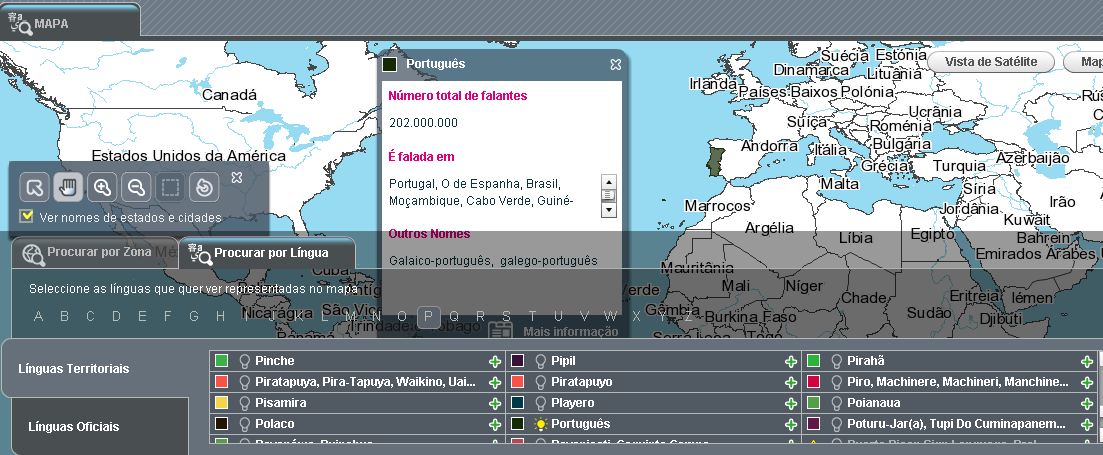Toggle Pipil lightbulb visibility
The height and width of the screenshot is (455, 1103).
(x=540, y=361)
